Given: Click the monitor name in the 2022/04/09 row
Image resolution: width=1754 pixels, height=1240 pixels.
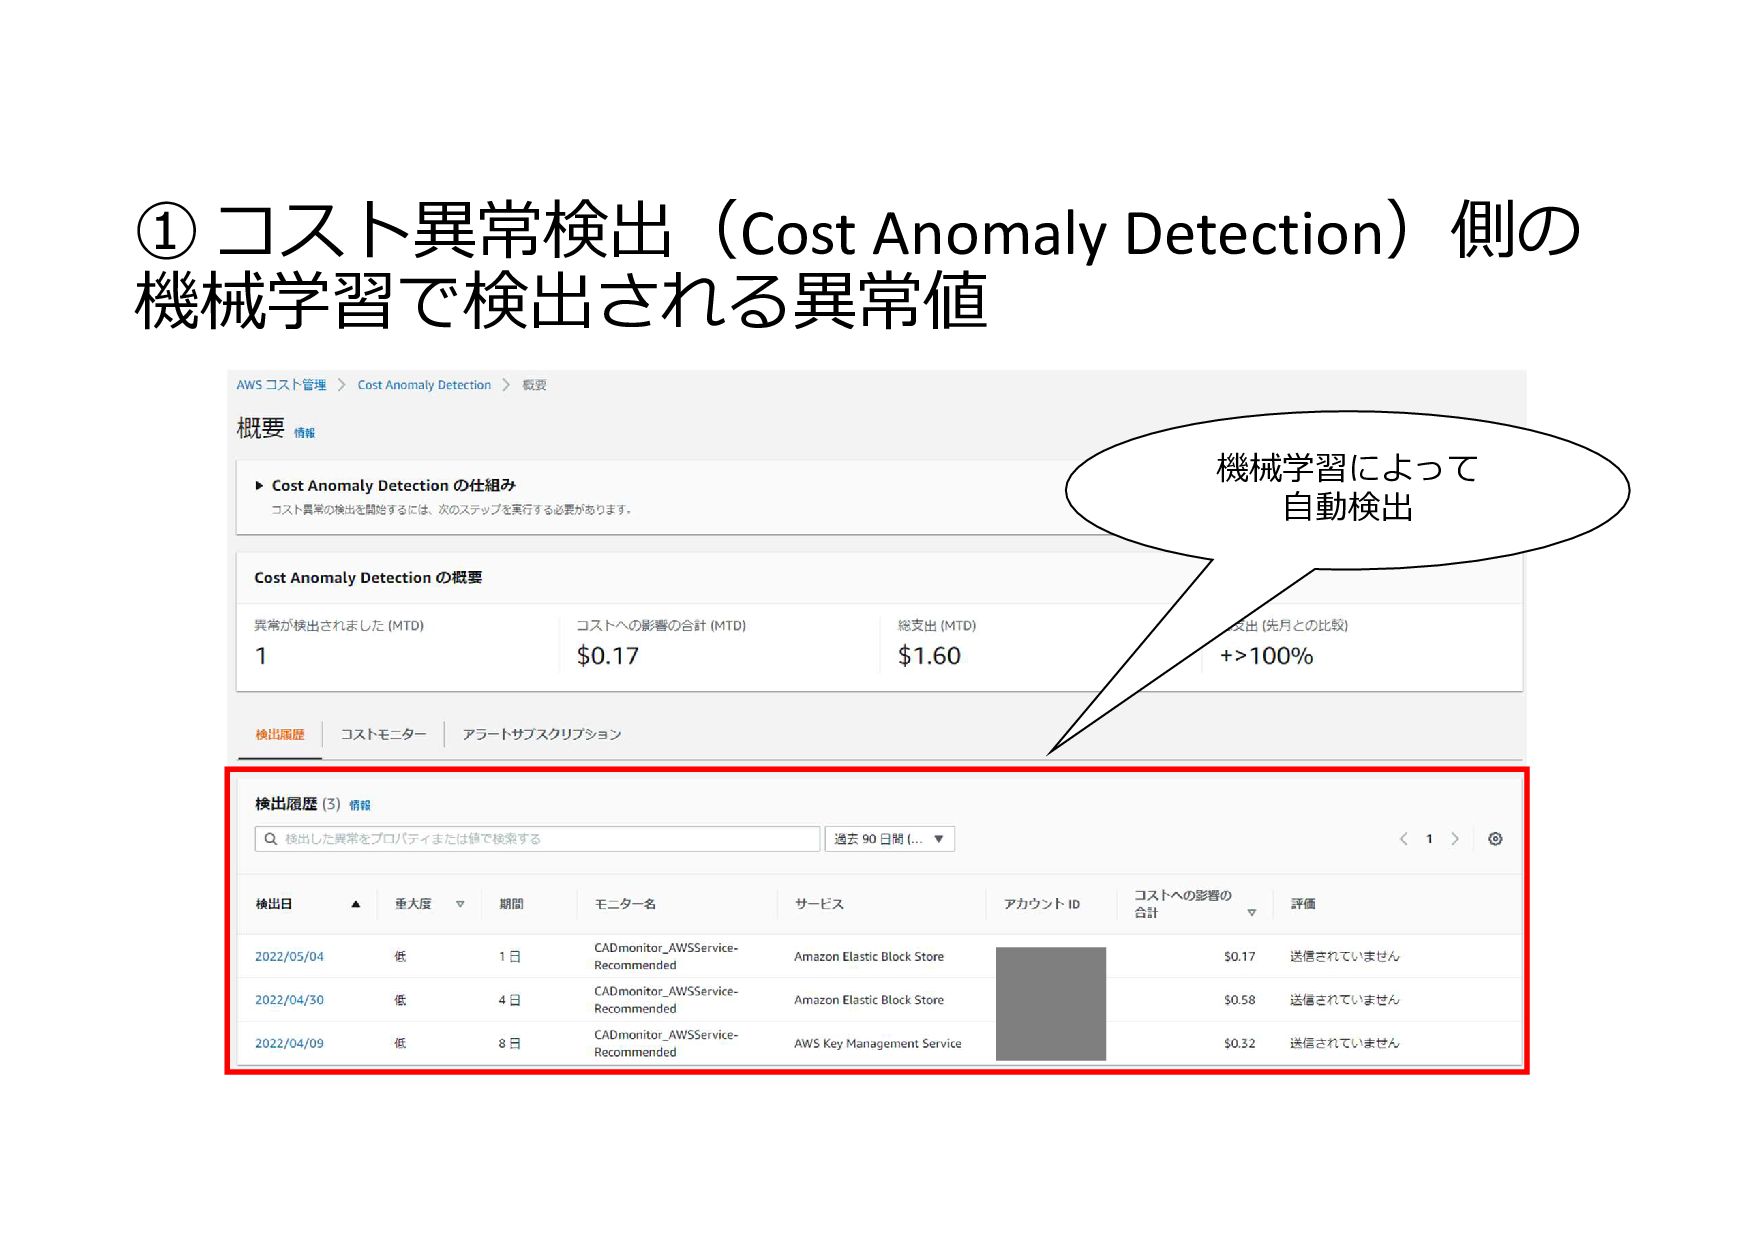Looking at the screenshot, I should pyautogui.click(x=666, y=1043).
